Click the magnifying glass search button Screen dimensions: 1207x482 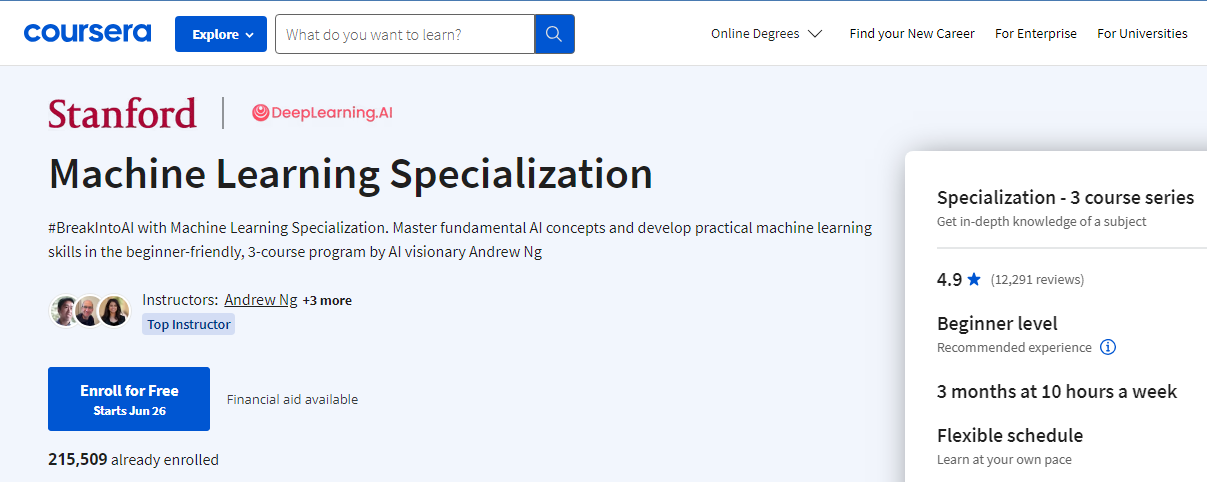tap(554, 34)
